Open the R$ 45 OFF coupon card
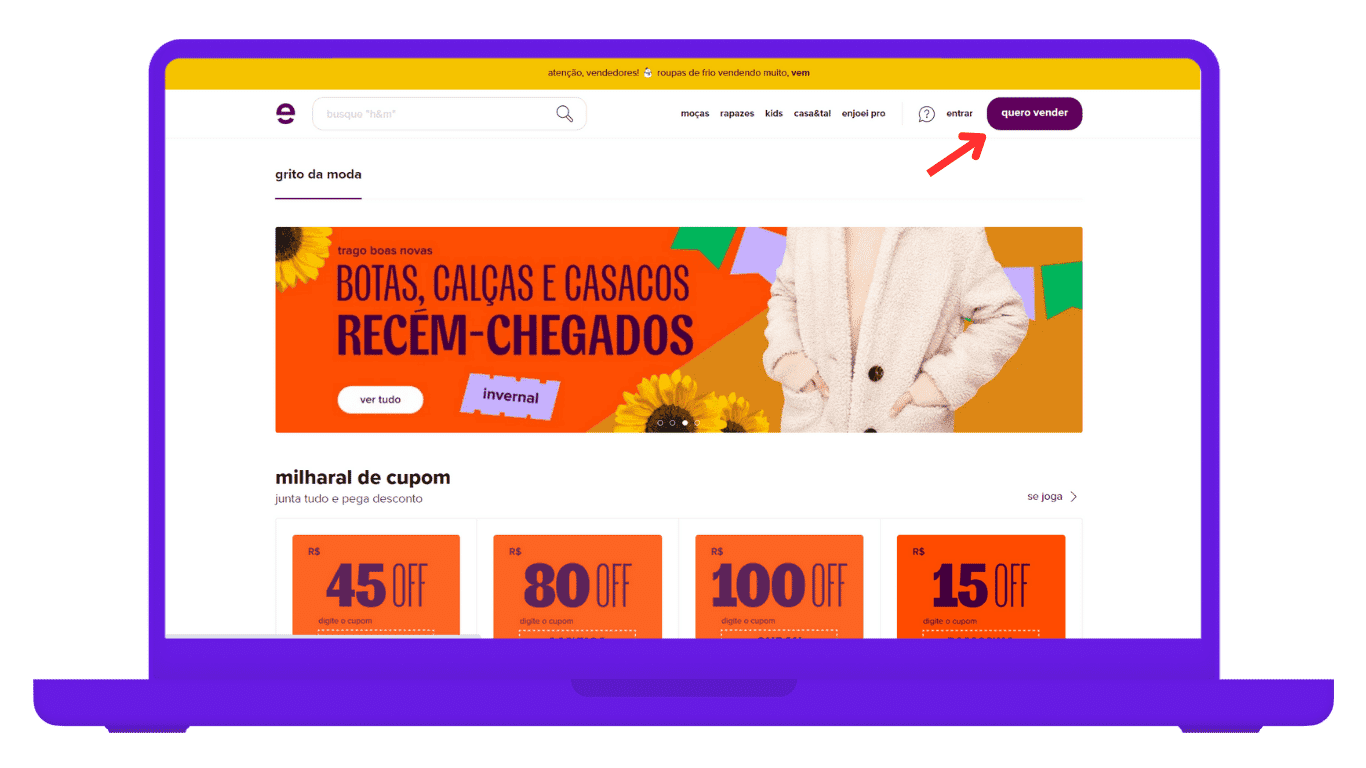The height and width of the screenshot is (768, 1366). [x=376, y=586]
